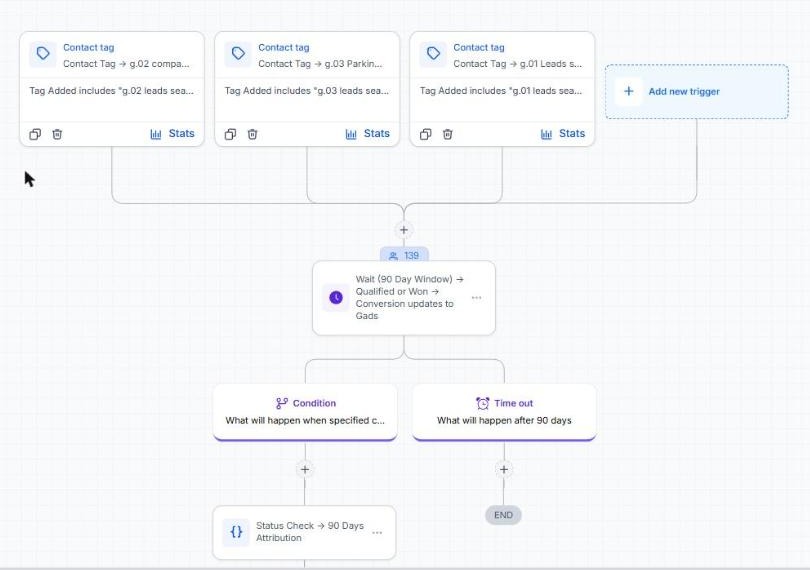Click the text 'Tag Added includes "g.03 leads sea...'
810x570 pixels.
click(x=307, y=90)
